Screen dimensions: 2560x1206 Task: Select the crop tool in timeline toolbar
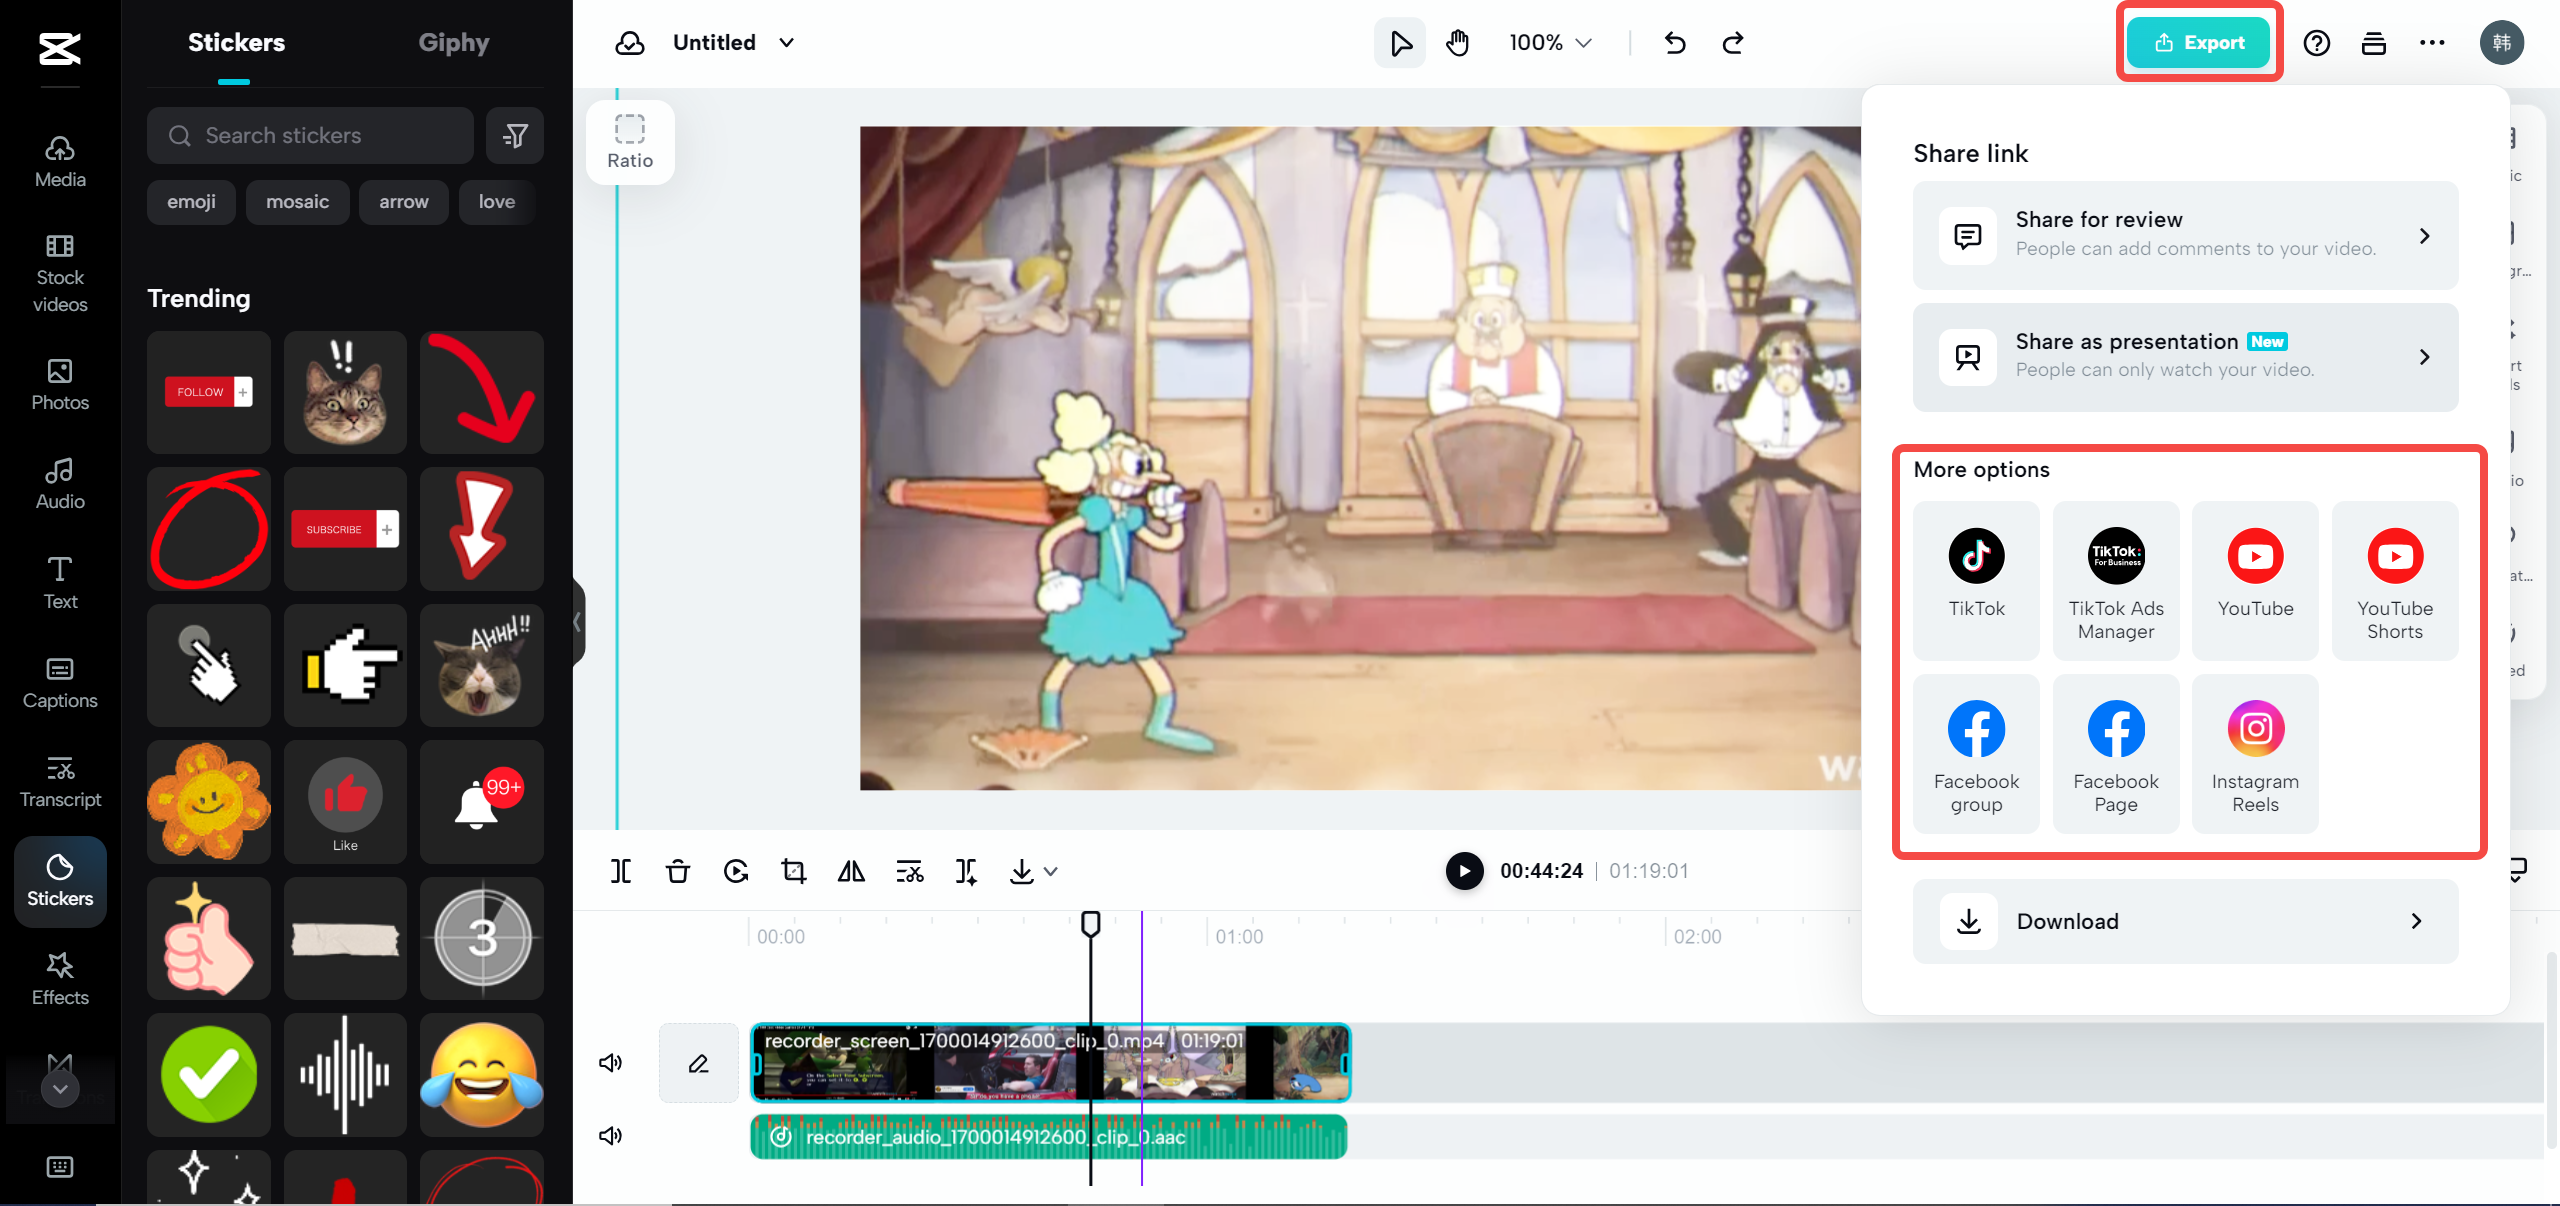point(794,871)
